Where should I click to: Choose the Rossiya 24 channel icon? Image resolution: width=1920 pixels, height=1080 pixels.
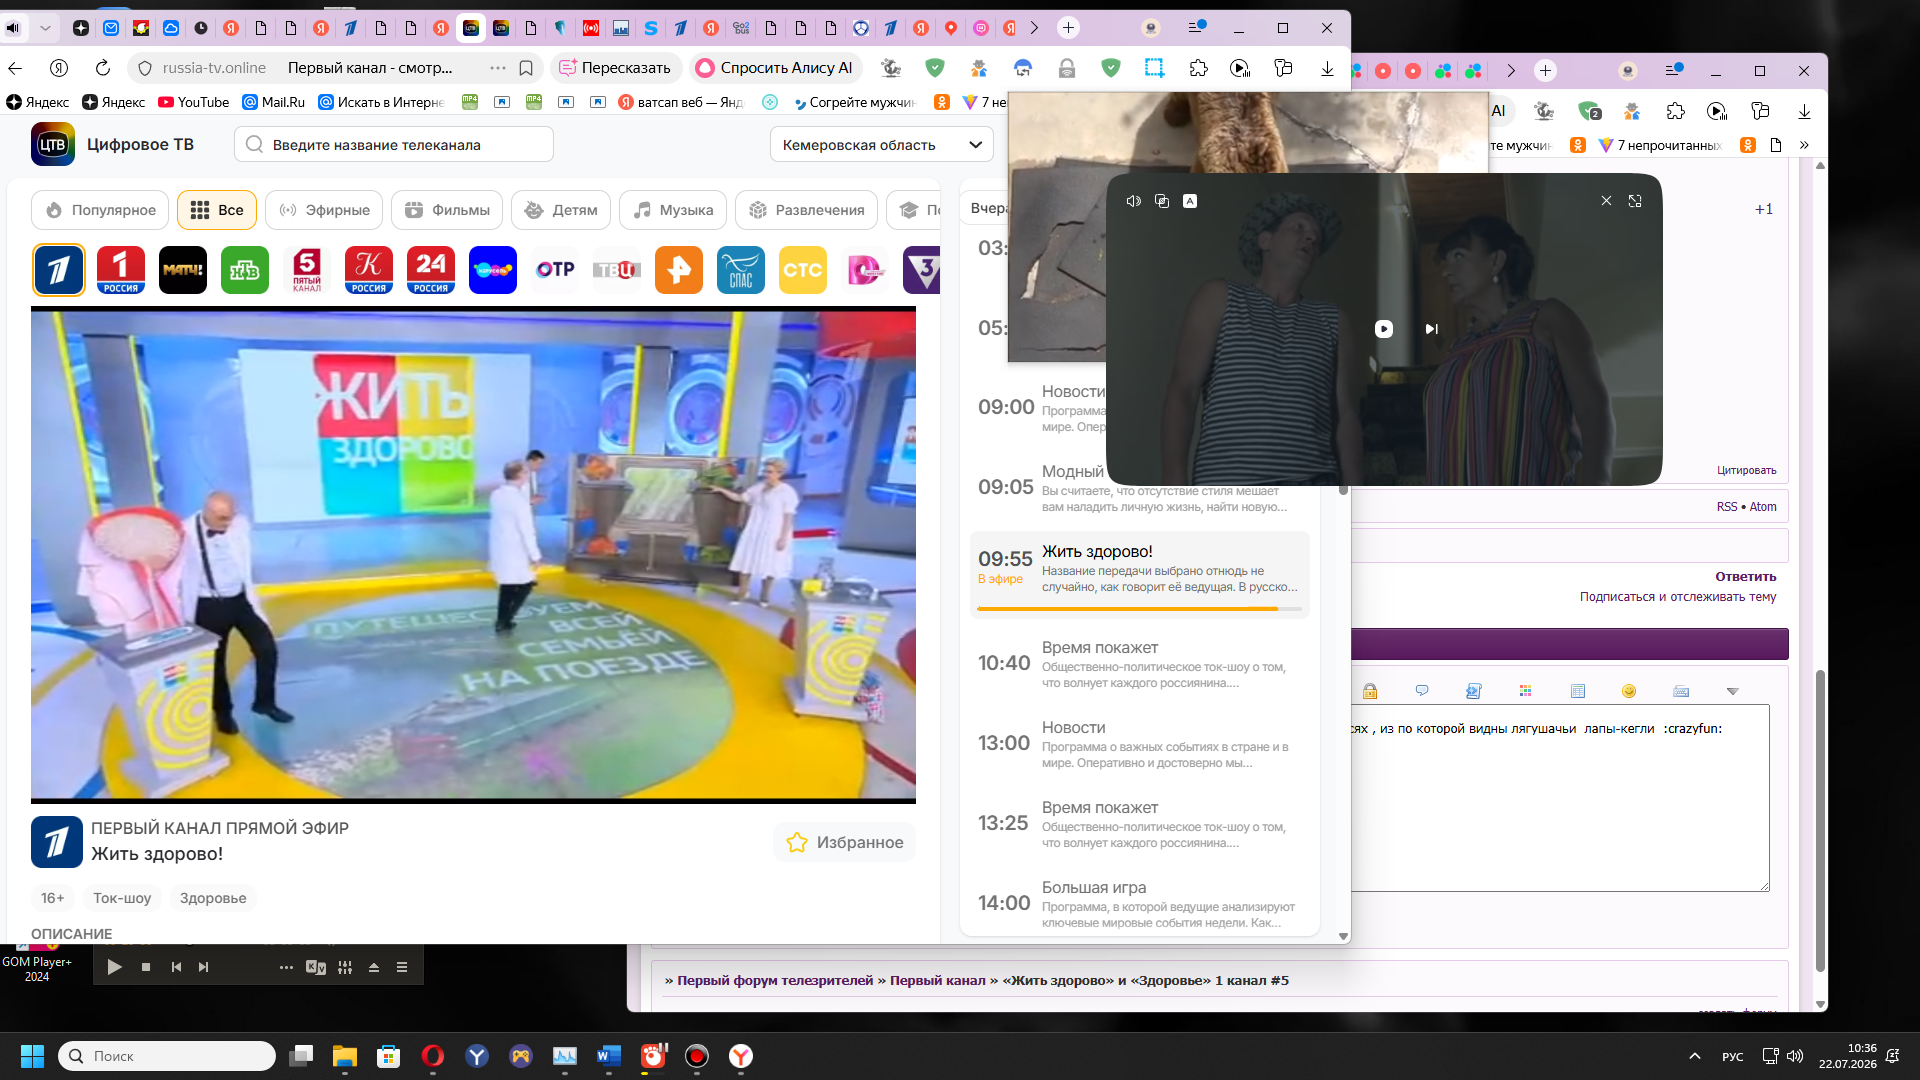[431, 270]
